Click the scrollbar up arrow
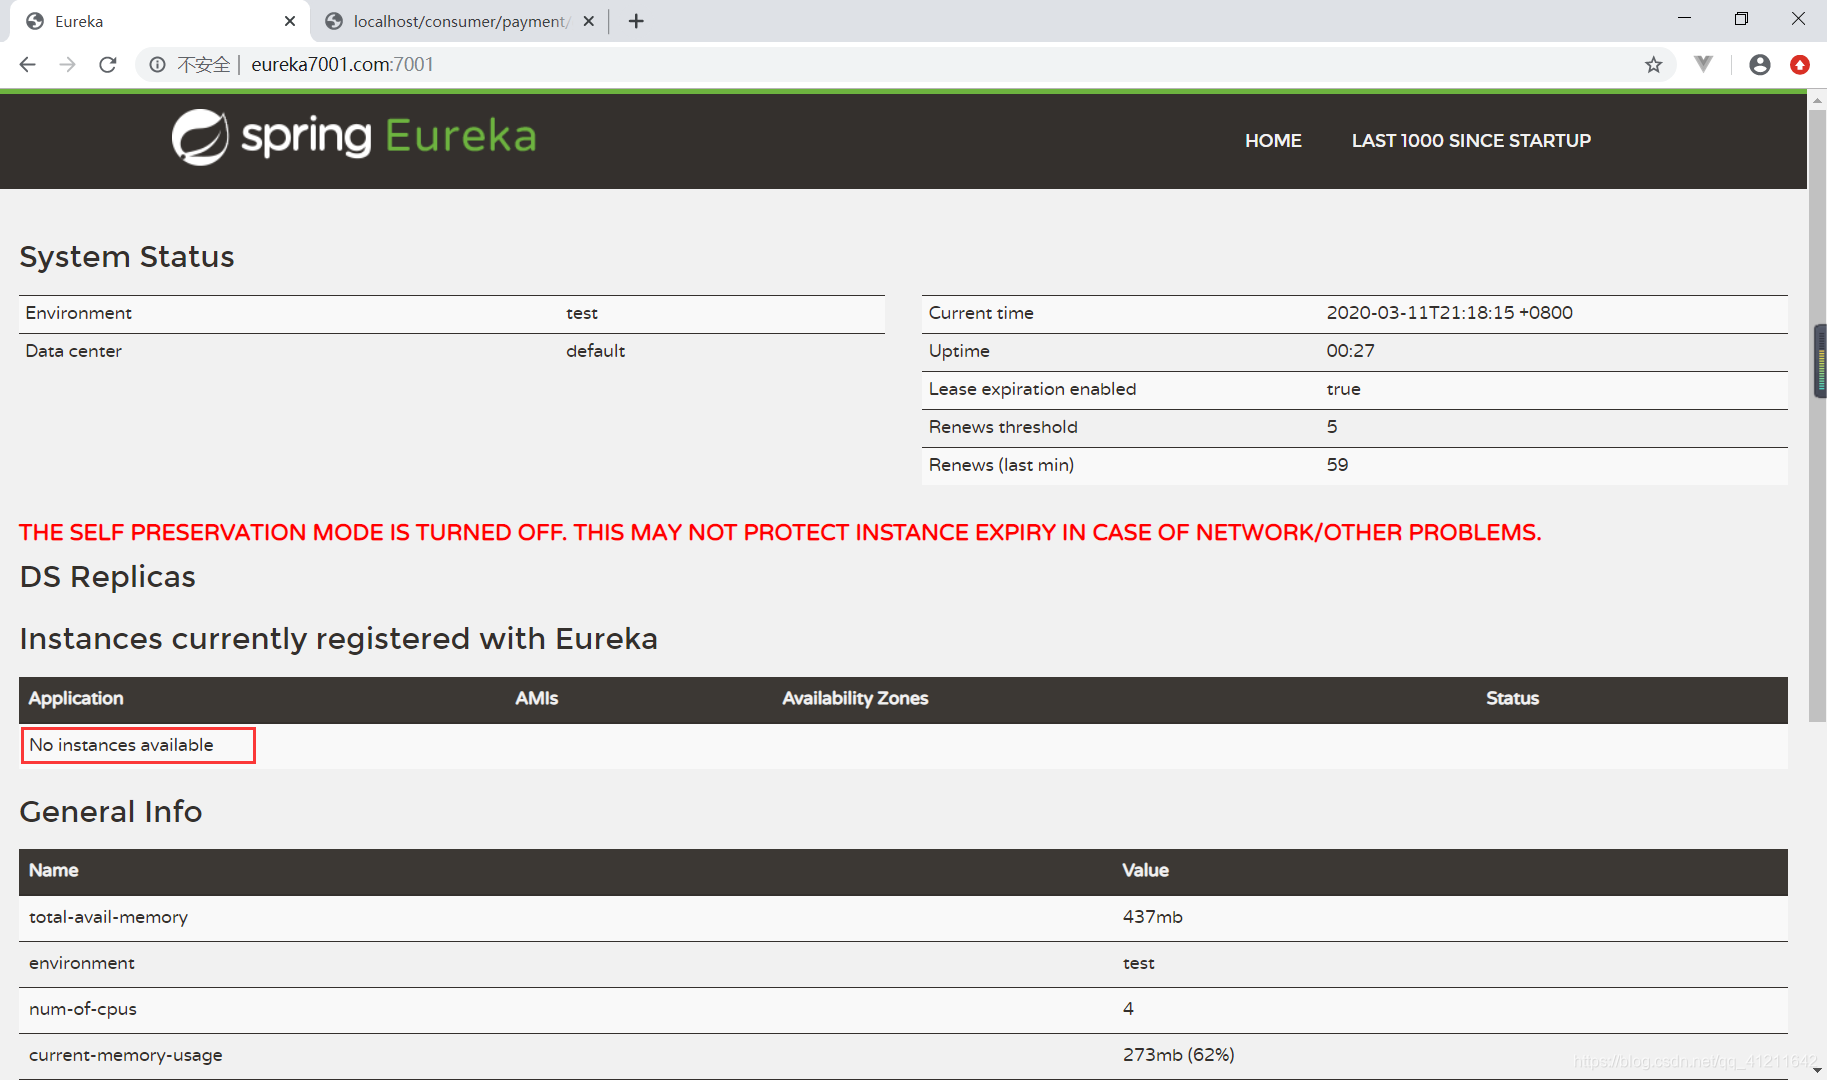 click(1817, 101)
